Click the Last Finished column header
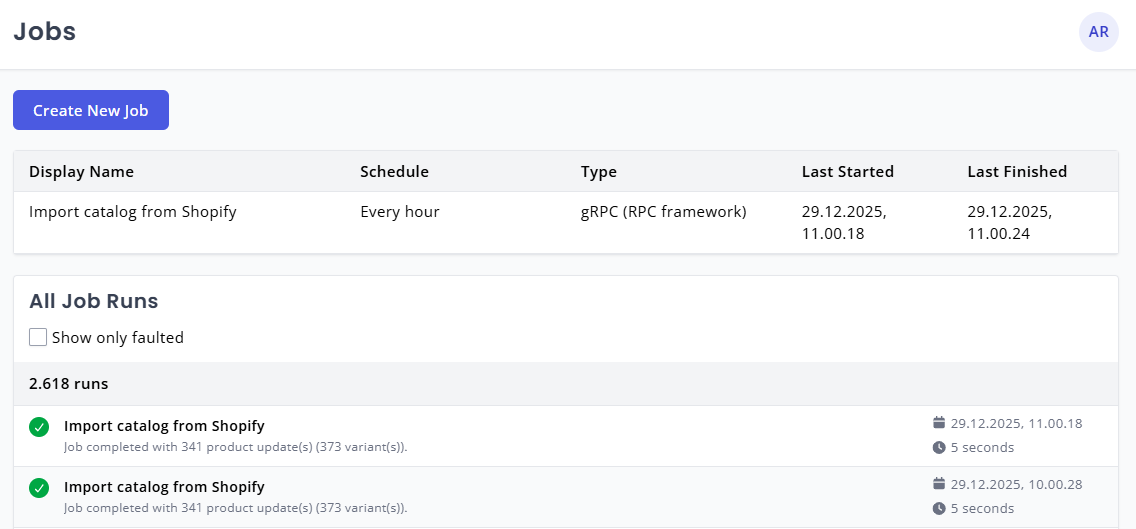The image size is (1136, 529). coord(1016,172)
